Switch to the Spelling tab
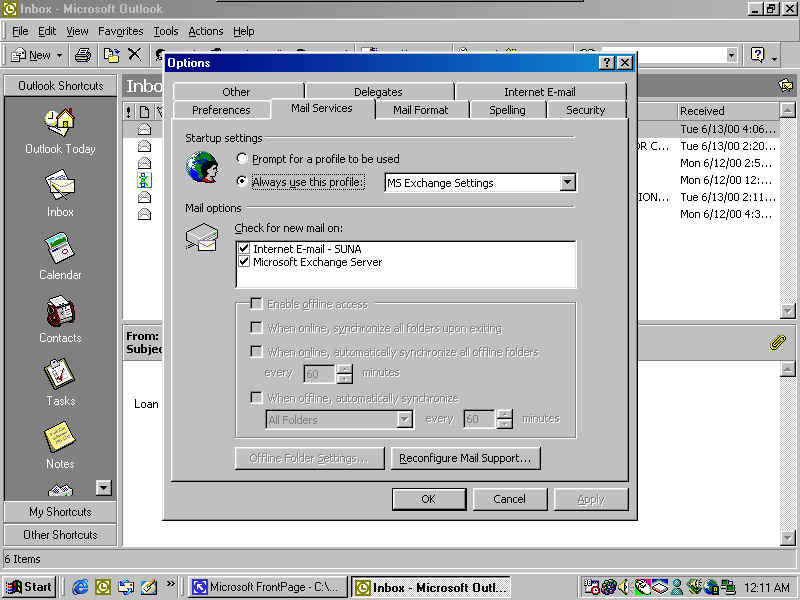This screenshot has height=600, width=800. pos(507,110)
